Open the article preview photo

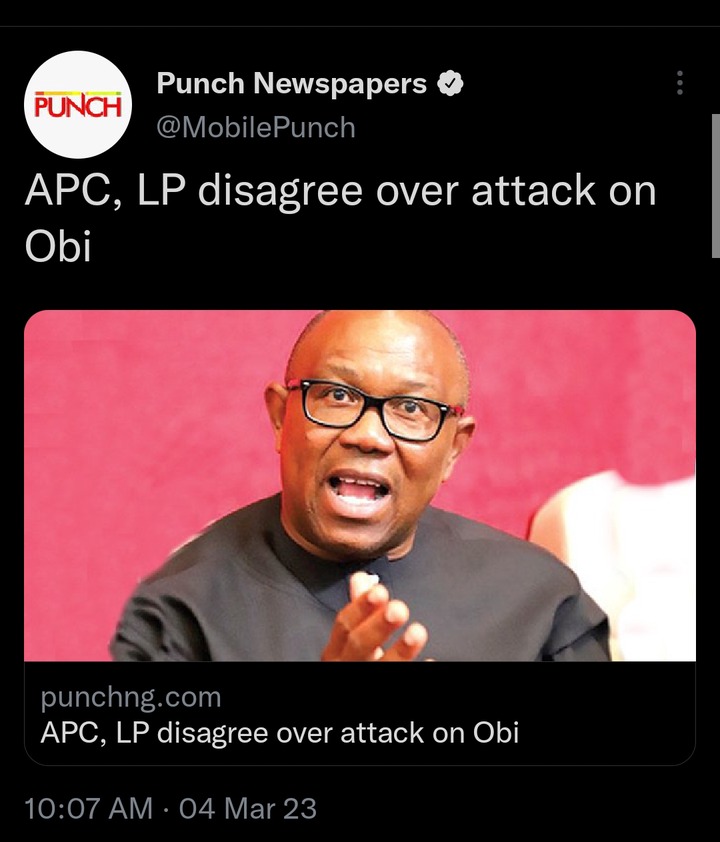click(x=360, y=485)
